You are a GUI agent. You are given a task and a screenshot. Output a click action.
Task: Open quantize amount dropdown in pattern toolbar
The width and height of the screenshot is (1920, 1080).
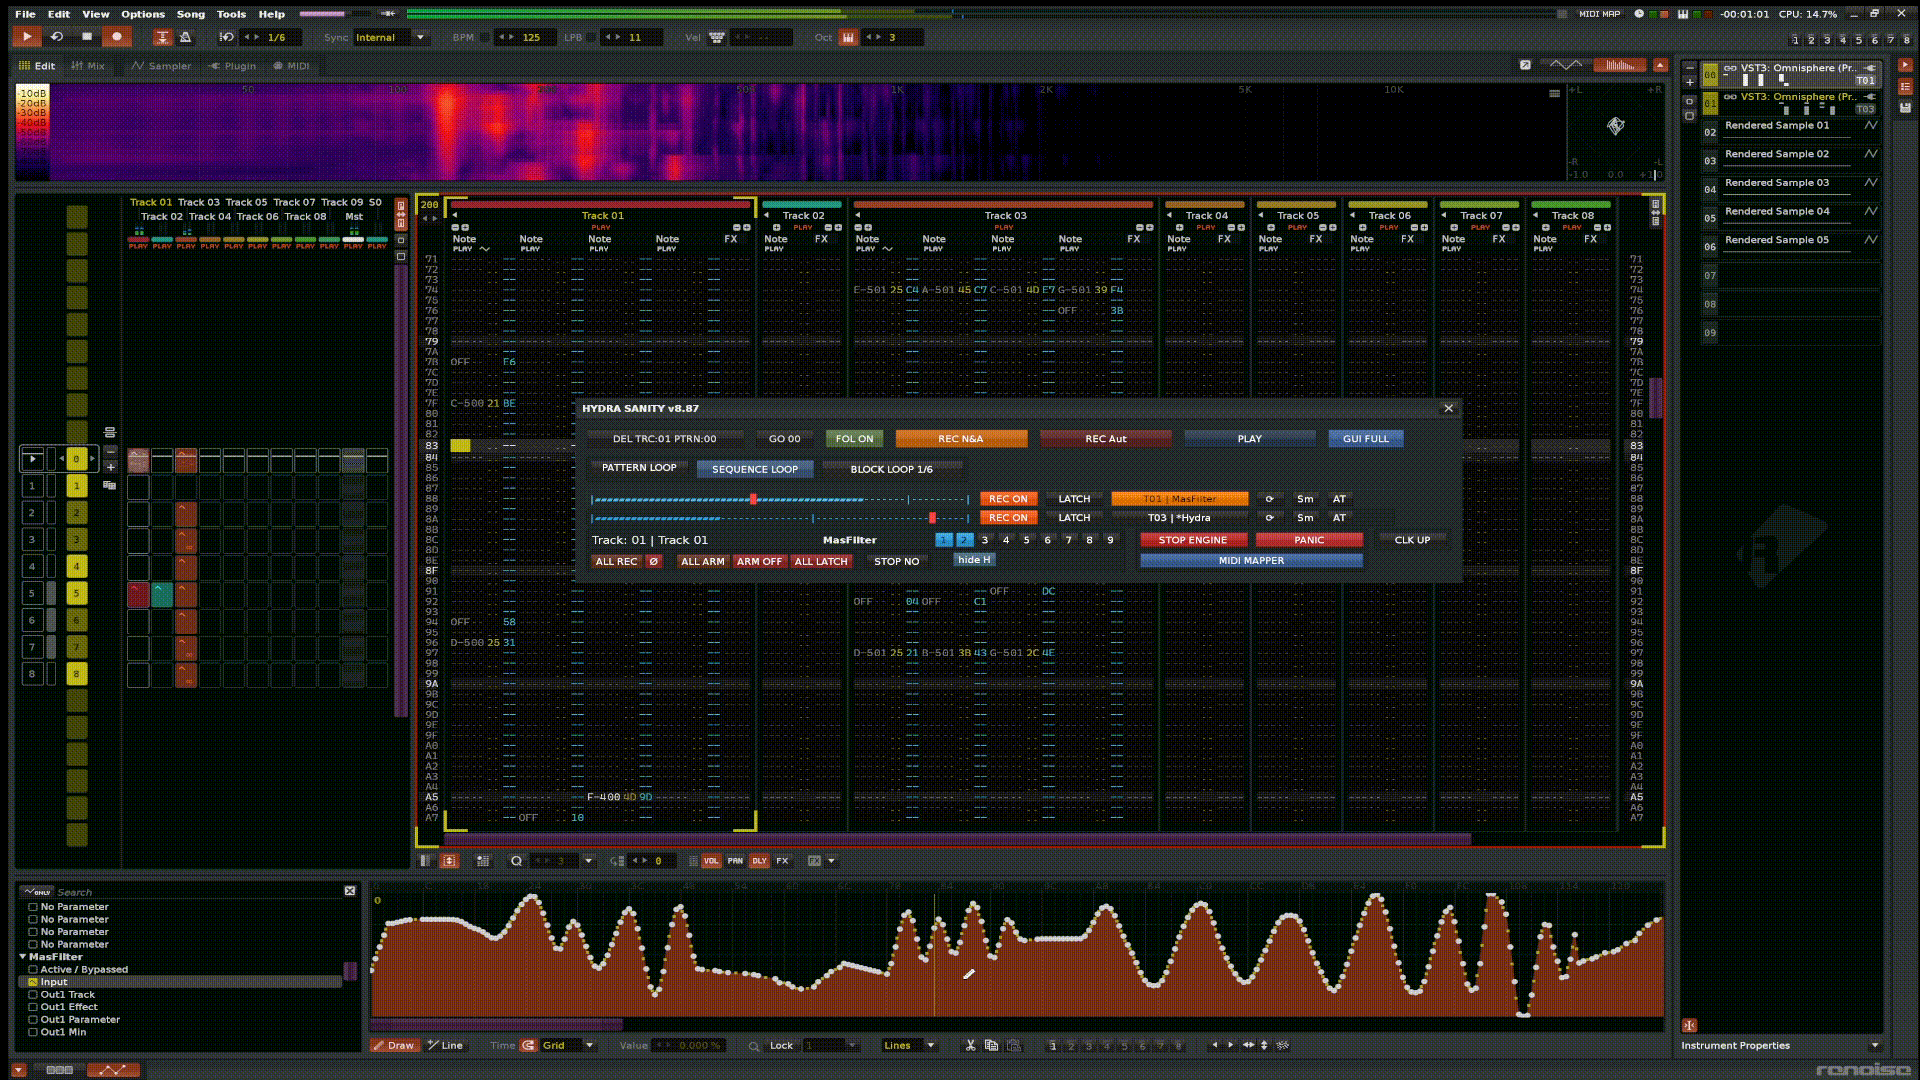(x=589, y=861)
